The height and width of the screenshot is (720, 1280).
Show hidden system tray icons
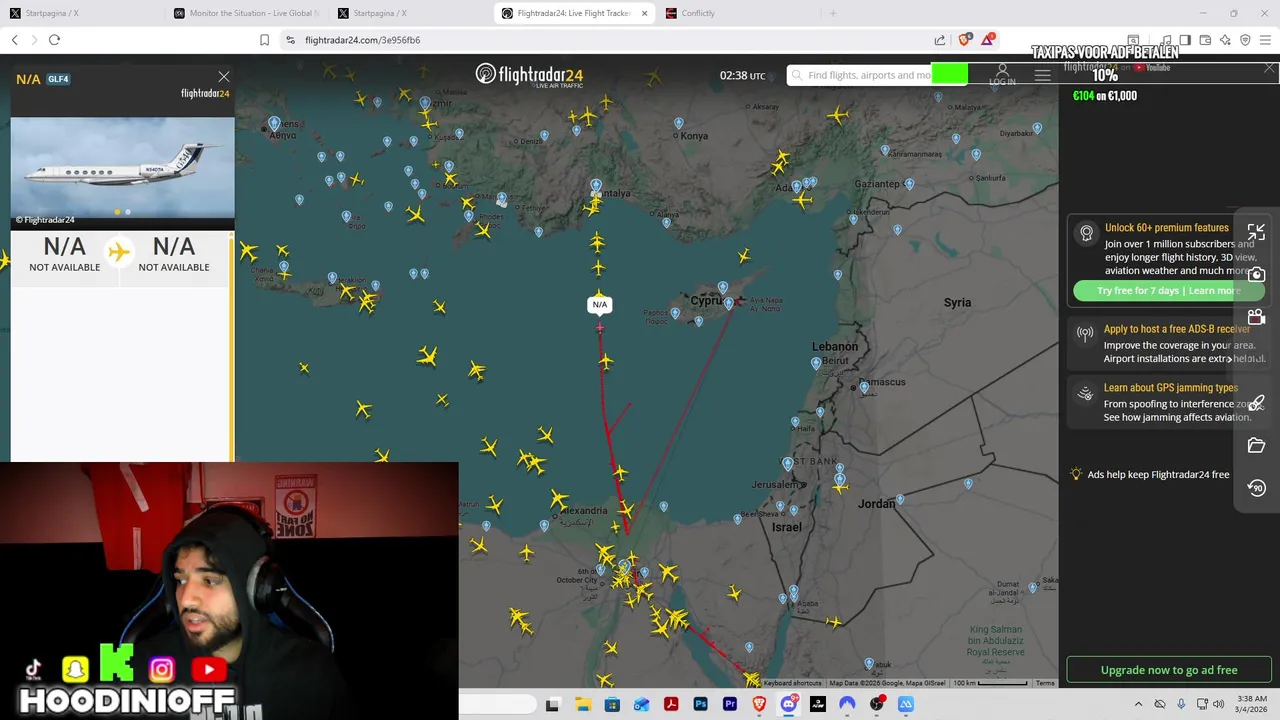pos(1138,704)
